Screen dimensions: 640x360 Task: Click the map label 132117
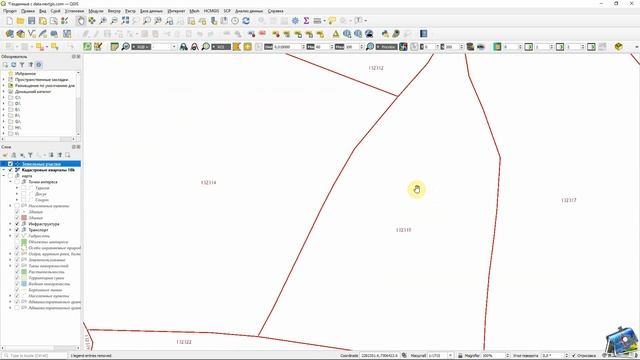pos(569,200)
